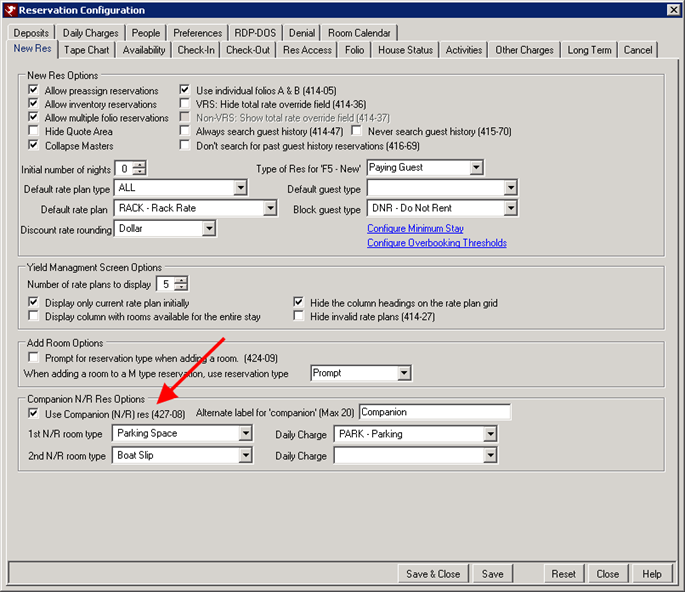Uncheck Collapse Masters option
Viewport: 685px width, 592px height.
point(35,145)
